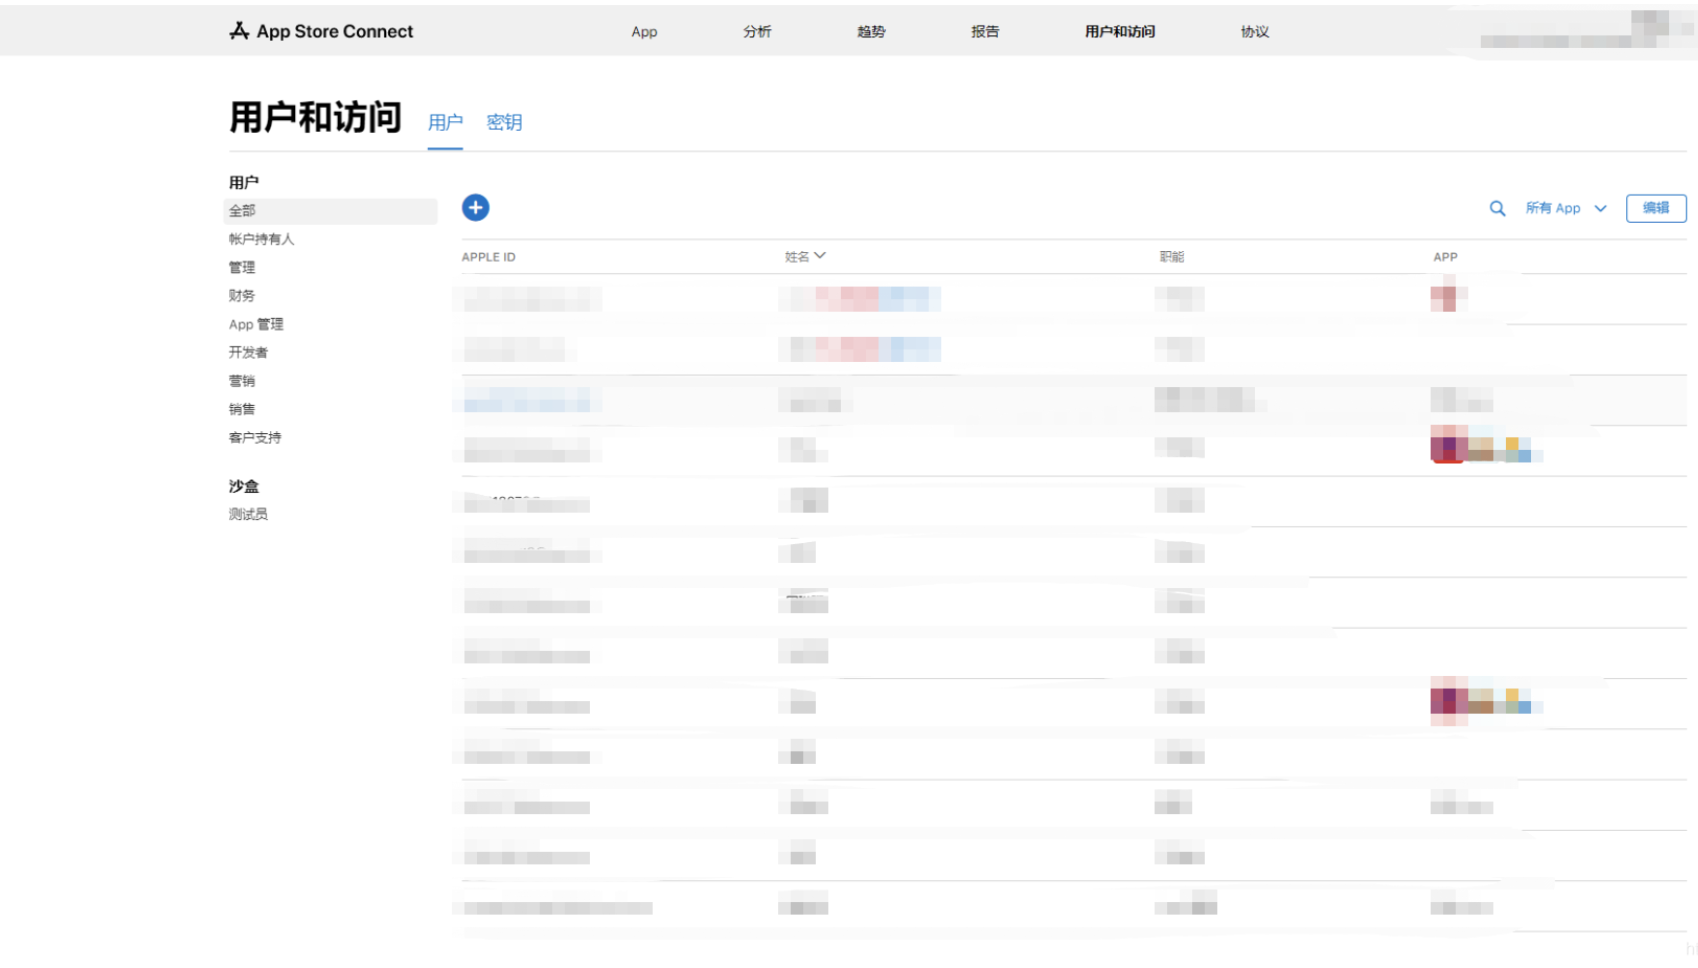Select 全部 users in the sidebar
Viewport: 1698px width, 968px height.
click(x=242, y=211)
